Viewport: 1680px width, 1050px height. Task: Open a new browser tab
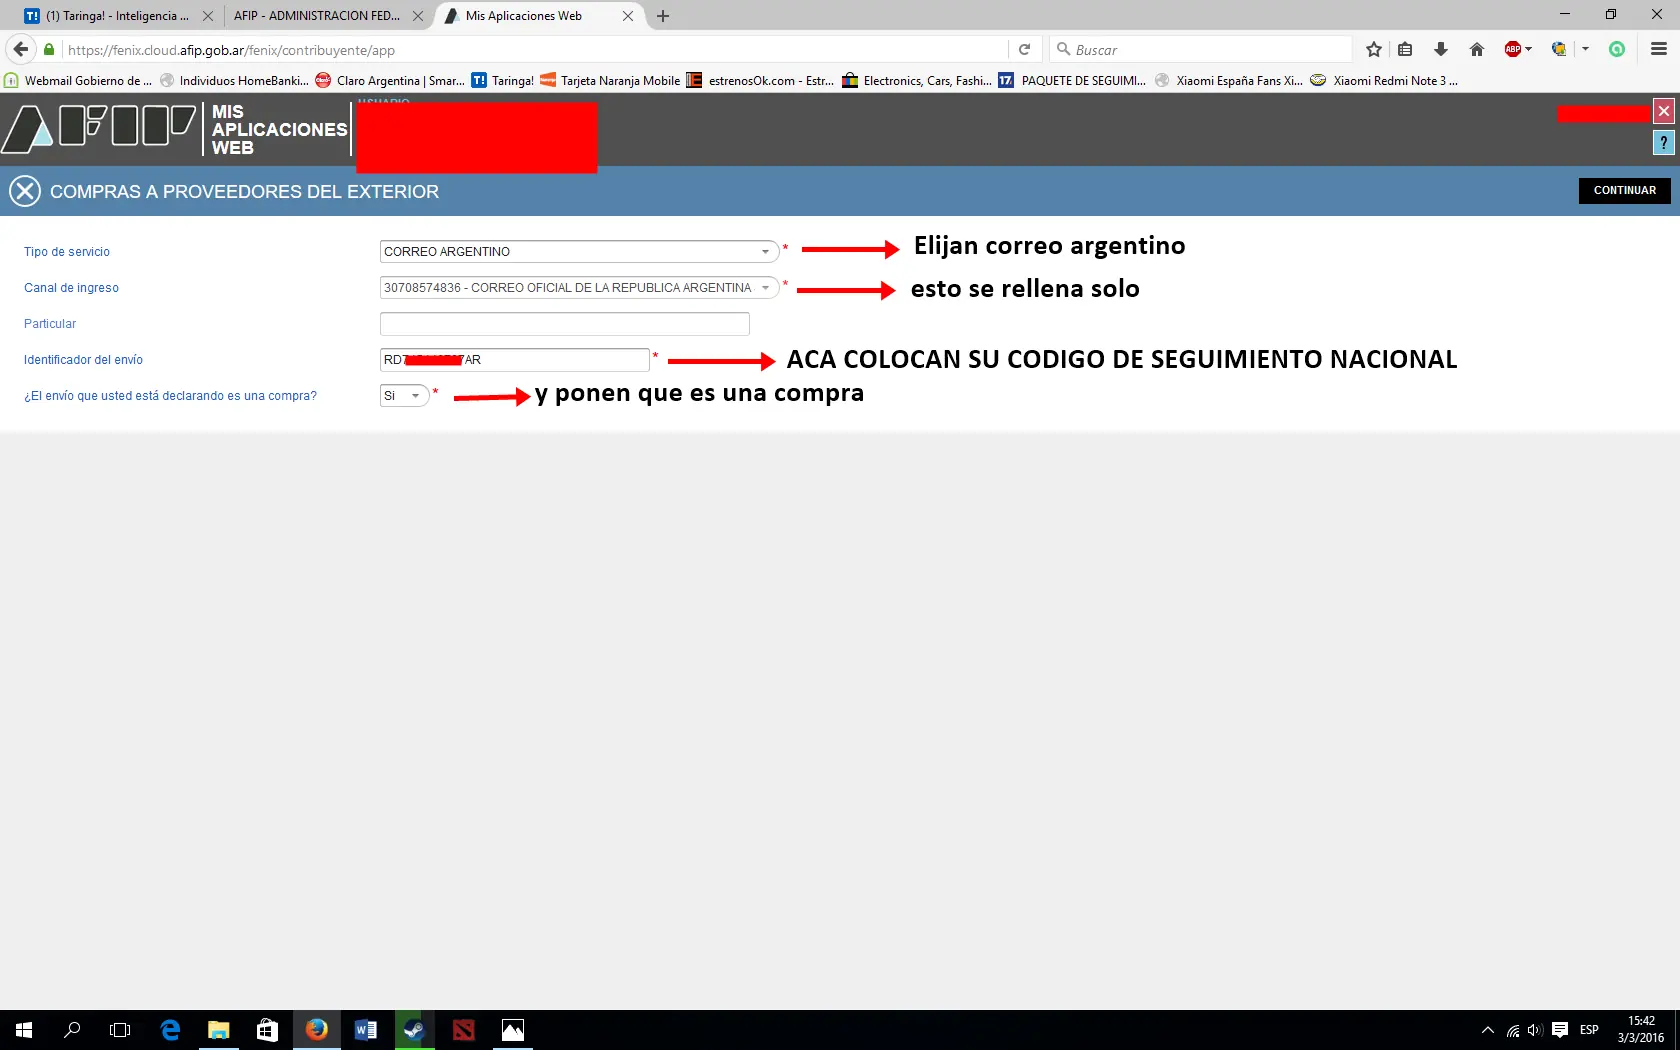tap(662, 16)
